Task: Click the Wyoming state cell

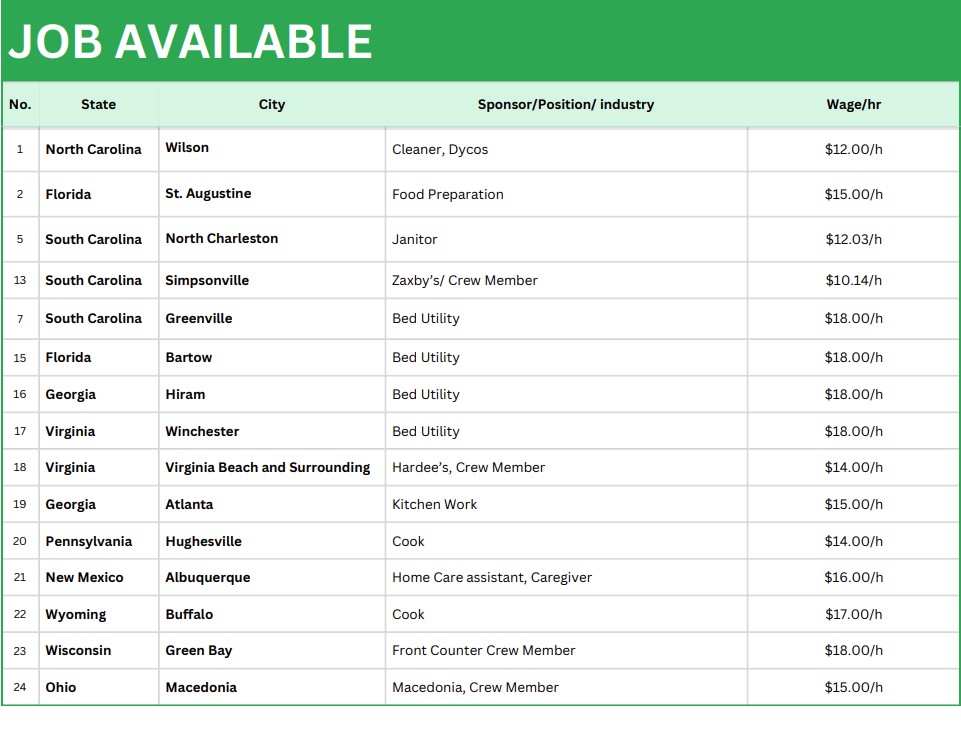Action: click(75, 615)
